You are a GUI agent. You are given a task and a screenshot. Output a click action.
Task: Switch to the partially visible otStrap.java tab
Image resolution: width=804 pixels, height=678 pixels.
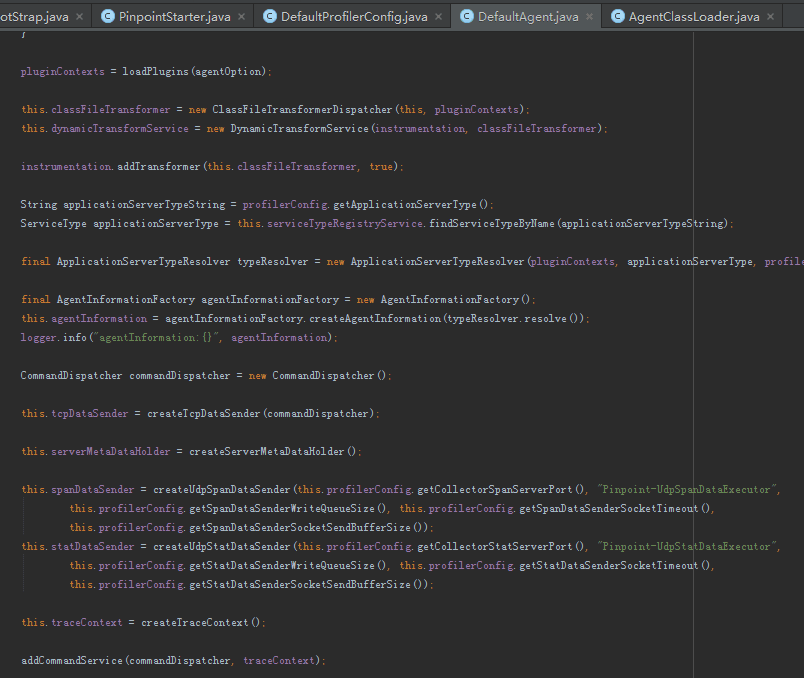pos(35,17)
